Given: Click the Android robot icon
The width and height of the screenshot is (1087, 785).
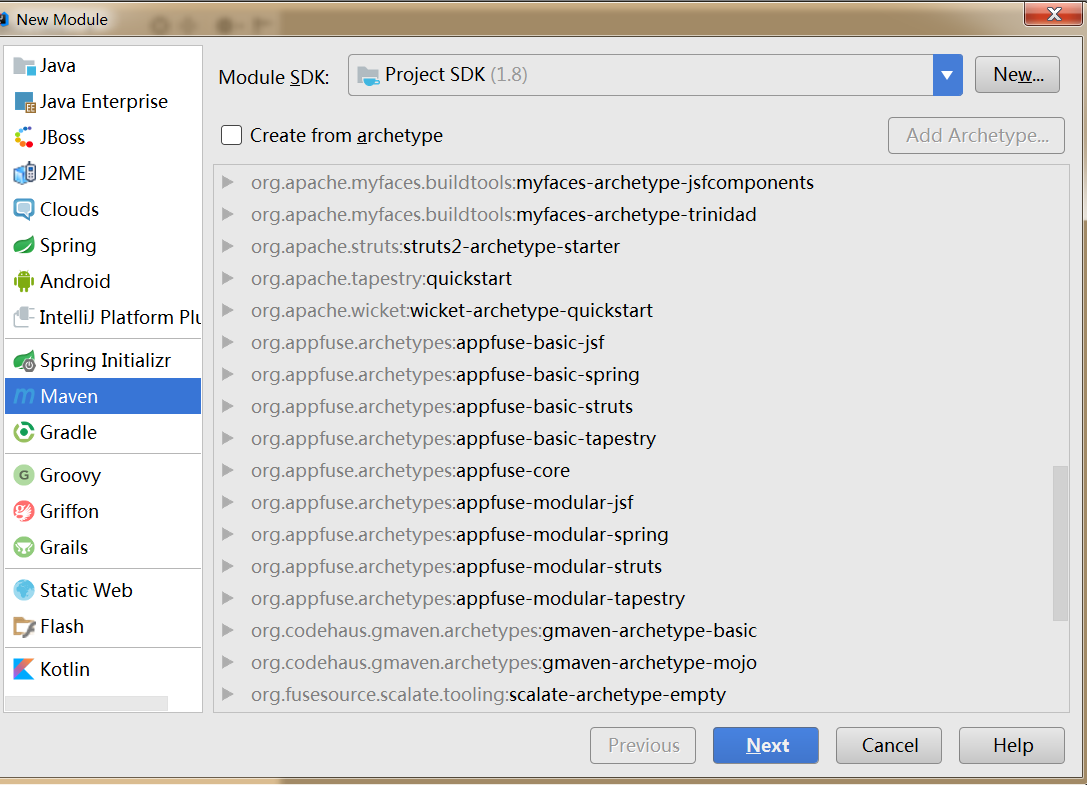Looking at the screenshot, I should click(x=24, y=282).
